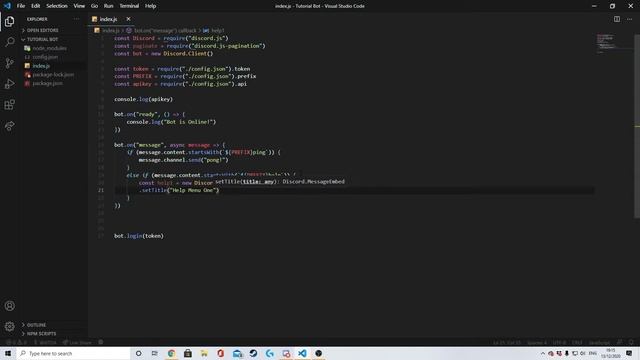Change end of line CRLF setting

[577, 342]
